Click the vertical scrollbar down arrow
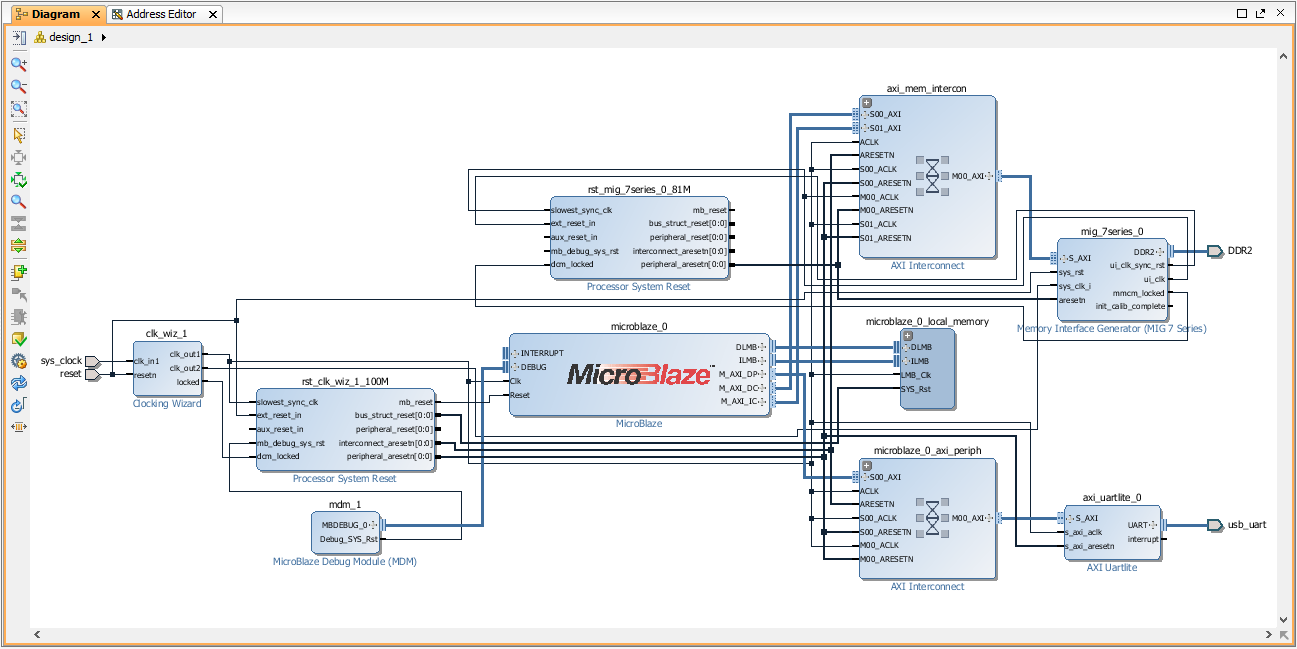The height and width of the screenshot is (649, 1297). [1284, 619]
